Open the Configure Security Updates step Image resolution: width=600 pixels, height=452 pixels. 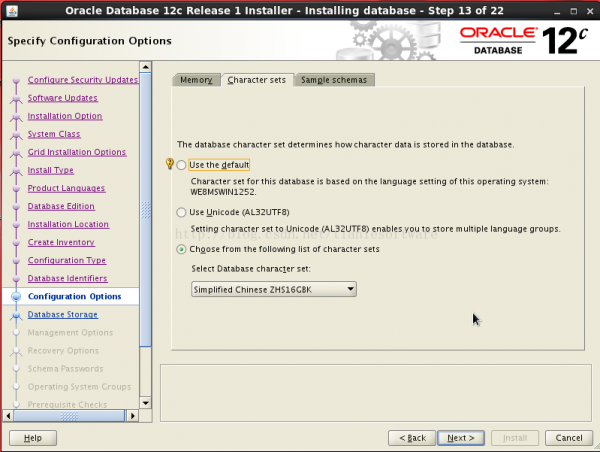83,80
